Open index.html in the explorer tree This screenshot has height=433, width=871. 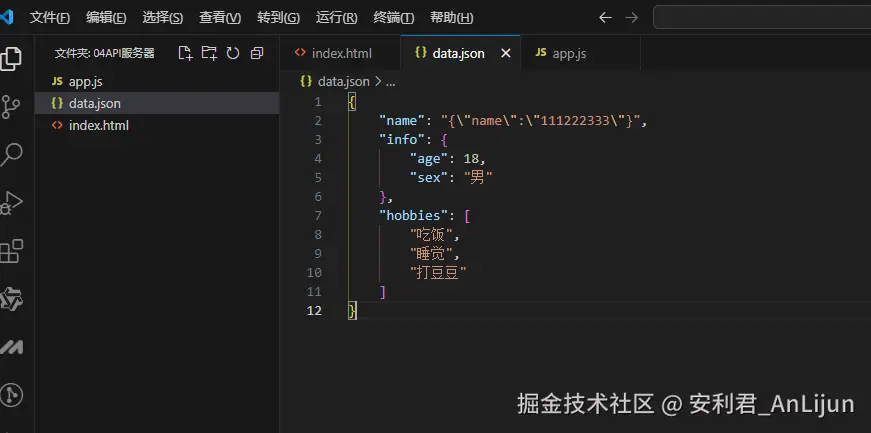click(x=157, y=125)
